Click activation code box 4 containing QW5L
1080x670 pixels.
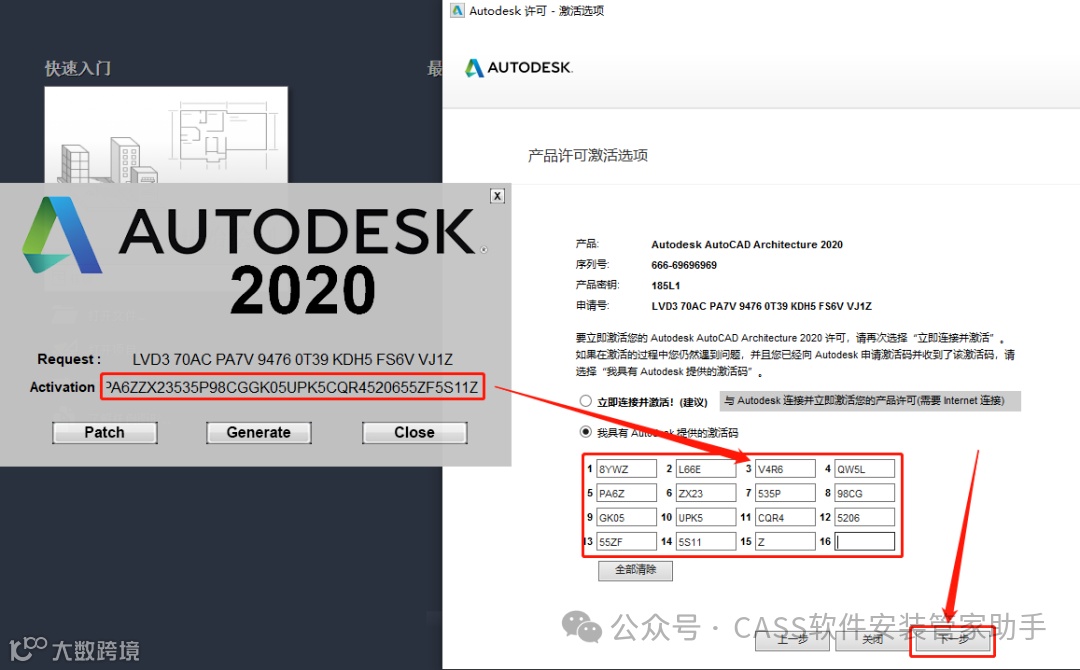[864, 469]
